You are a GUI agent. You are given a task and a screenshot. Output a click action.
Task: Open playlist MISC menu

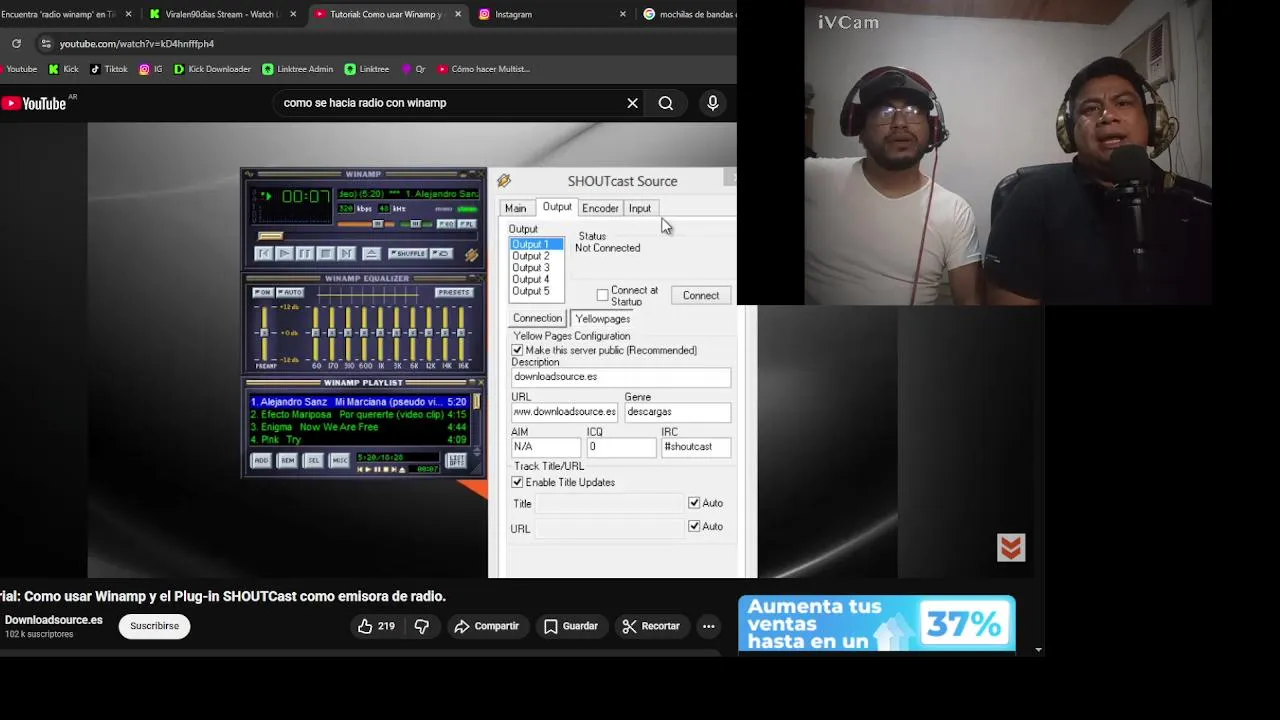click(x=340, y=460)
